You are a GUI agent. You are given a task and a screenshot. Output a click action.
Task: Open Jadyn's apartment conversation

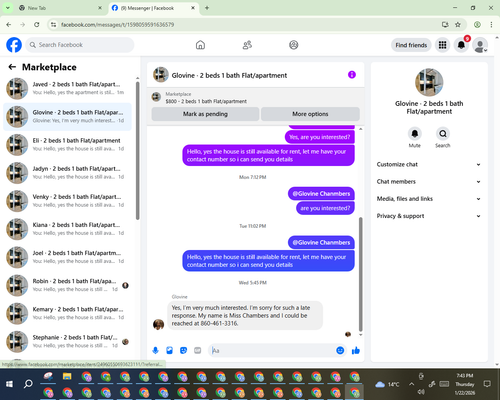68,173
